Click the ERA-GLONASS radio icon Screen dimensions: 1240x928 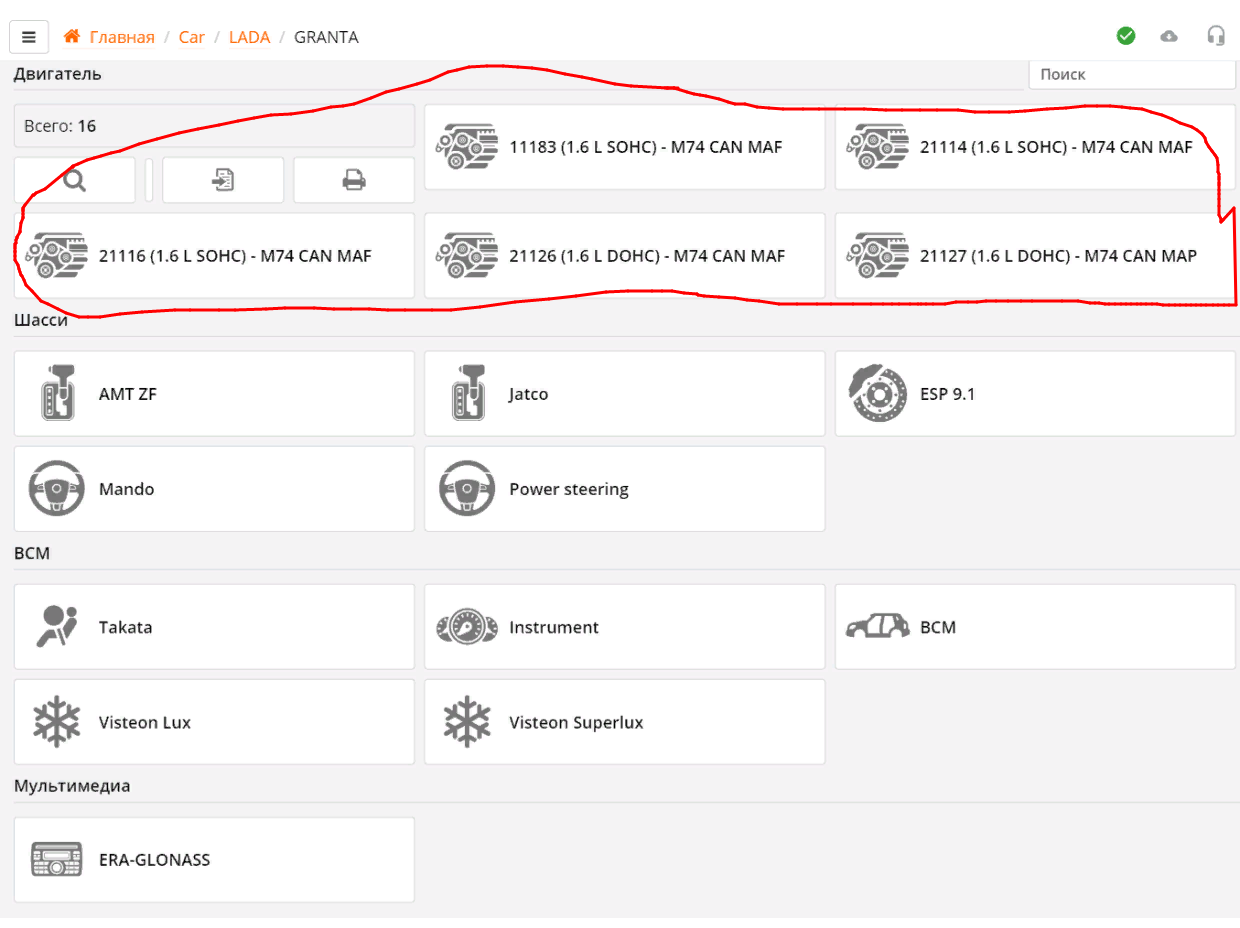coord(56,860)
